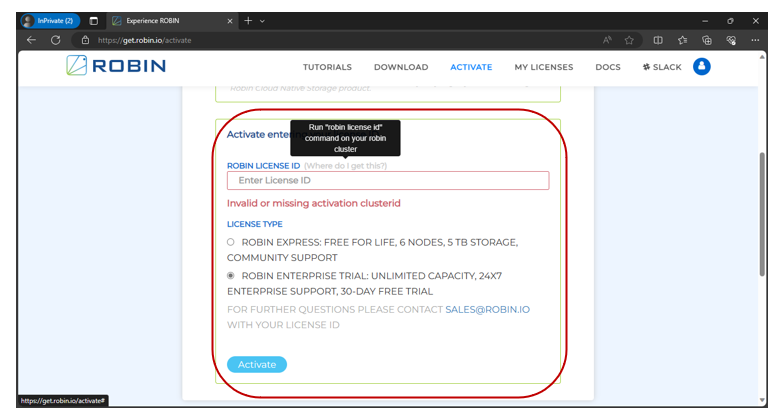Click '(Where do I get this?)' link
Screen dimensions: 778x417
pos(345,166)
